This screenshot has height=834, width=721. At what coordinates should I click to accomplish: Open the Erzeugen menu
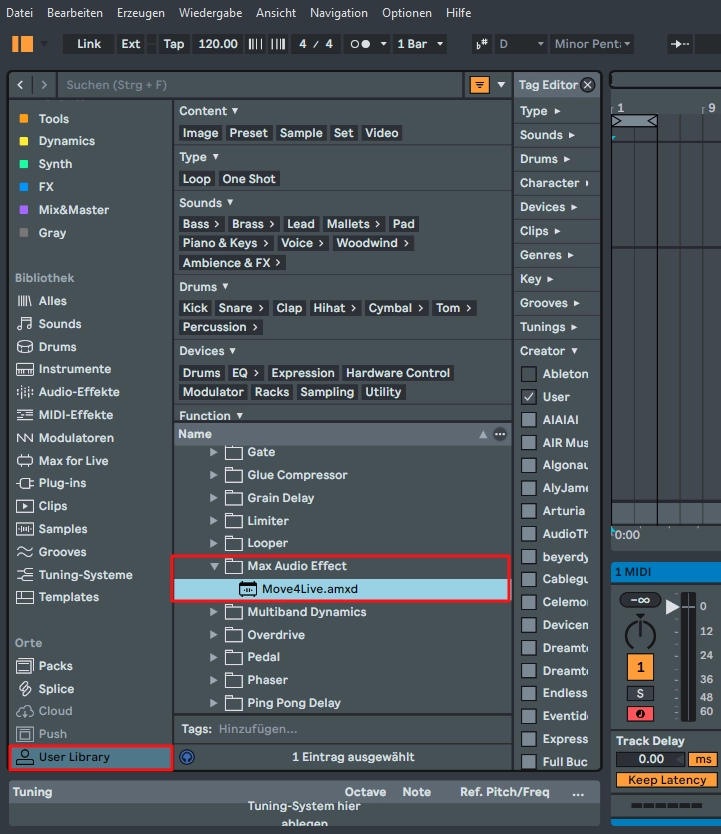[141, 13]
